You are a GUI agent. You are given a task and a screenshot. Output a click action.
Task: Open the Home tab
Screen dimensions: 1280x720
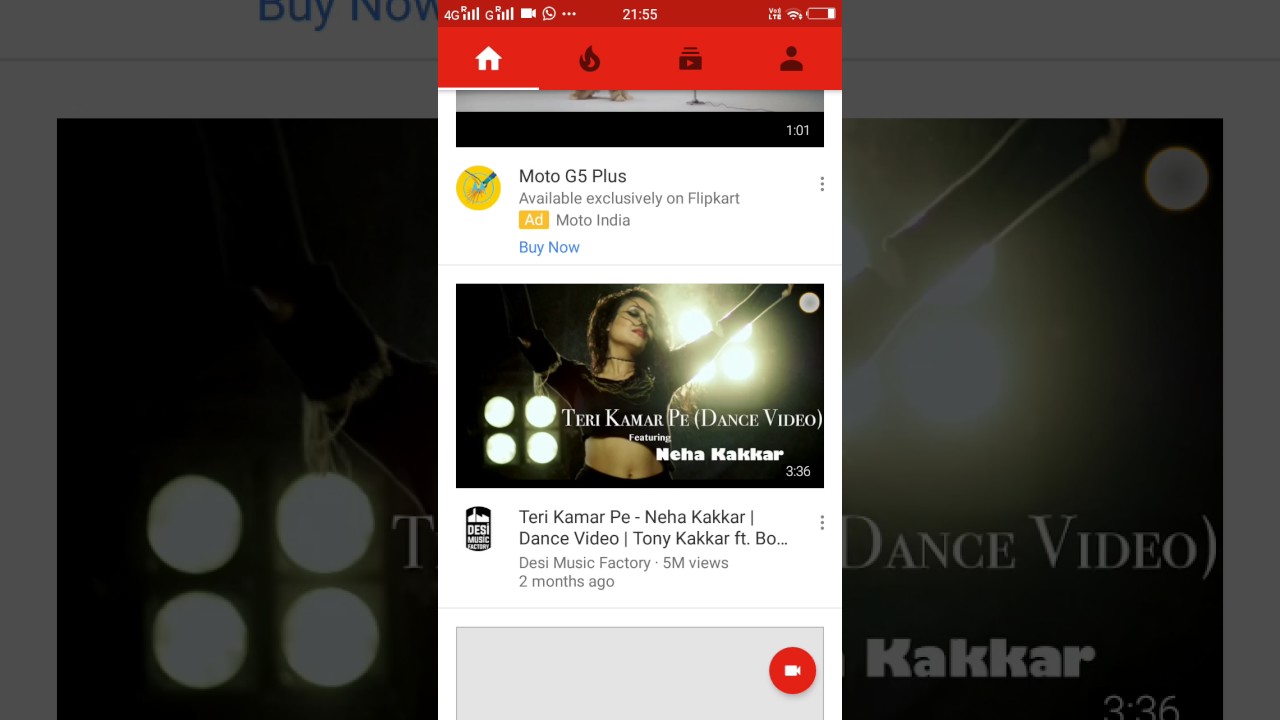point(488,60)
